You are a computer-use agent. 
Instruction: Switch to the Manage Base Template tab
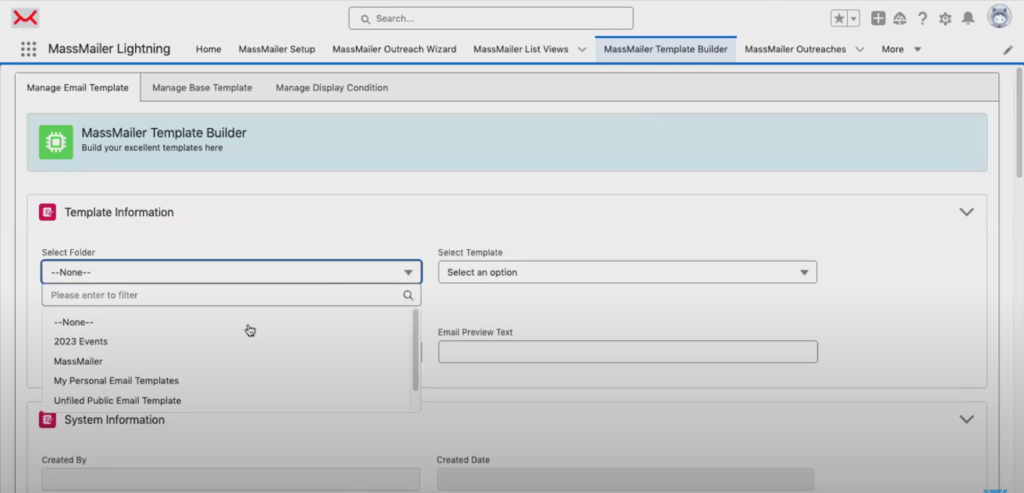click(202, 87)
